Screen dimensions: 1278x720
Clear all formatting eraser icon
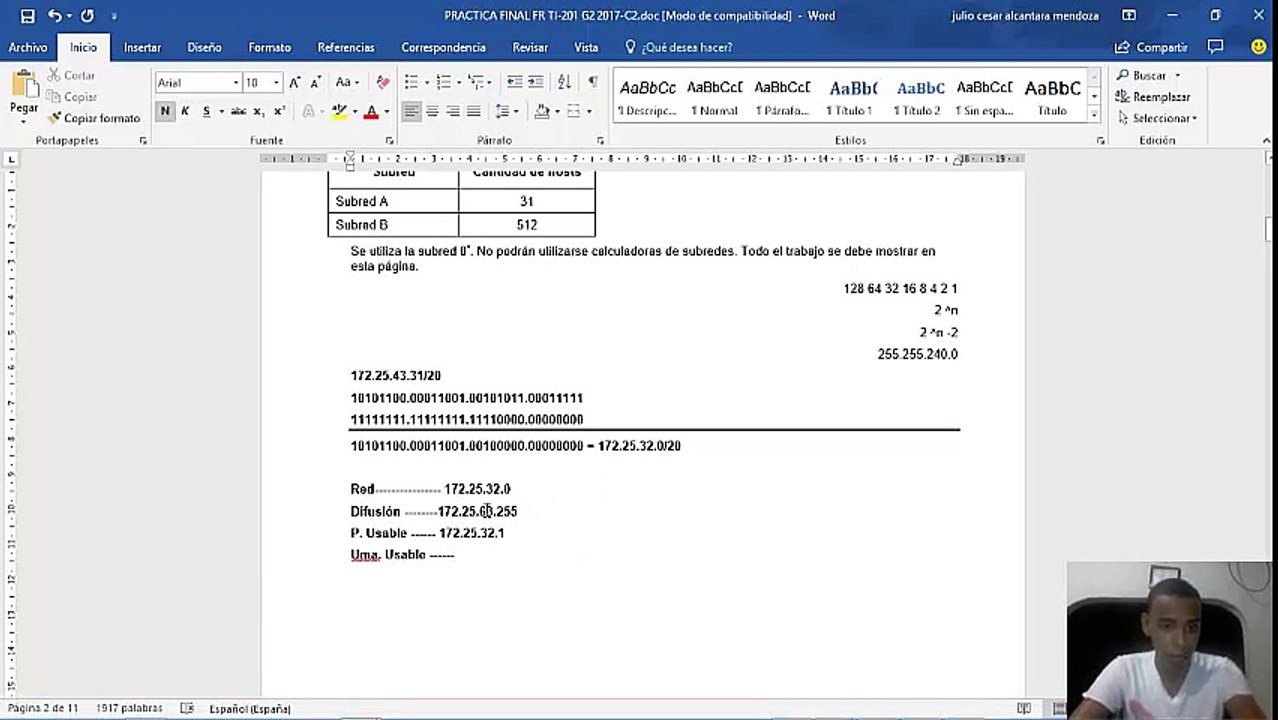382,82
